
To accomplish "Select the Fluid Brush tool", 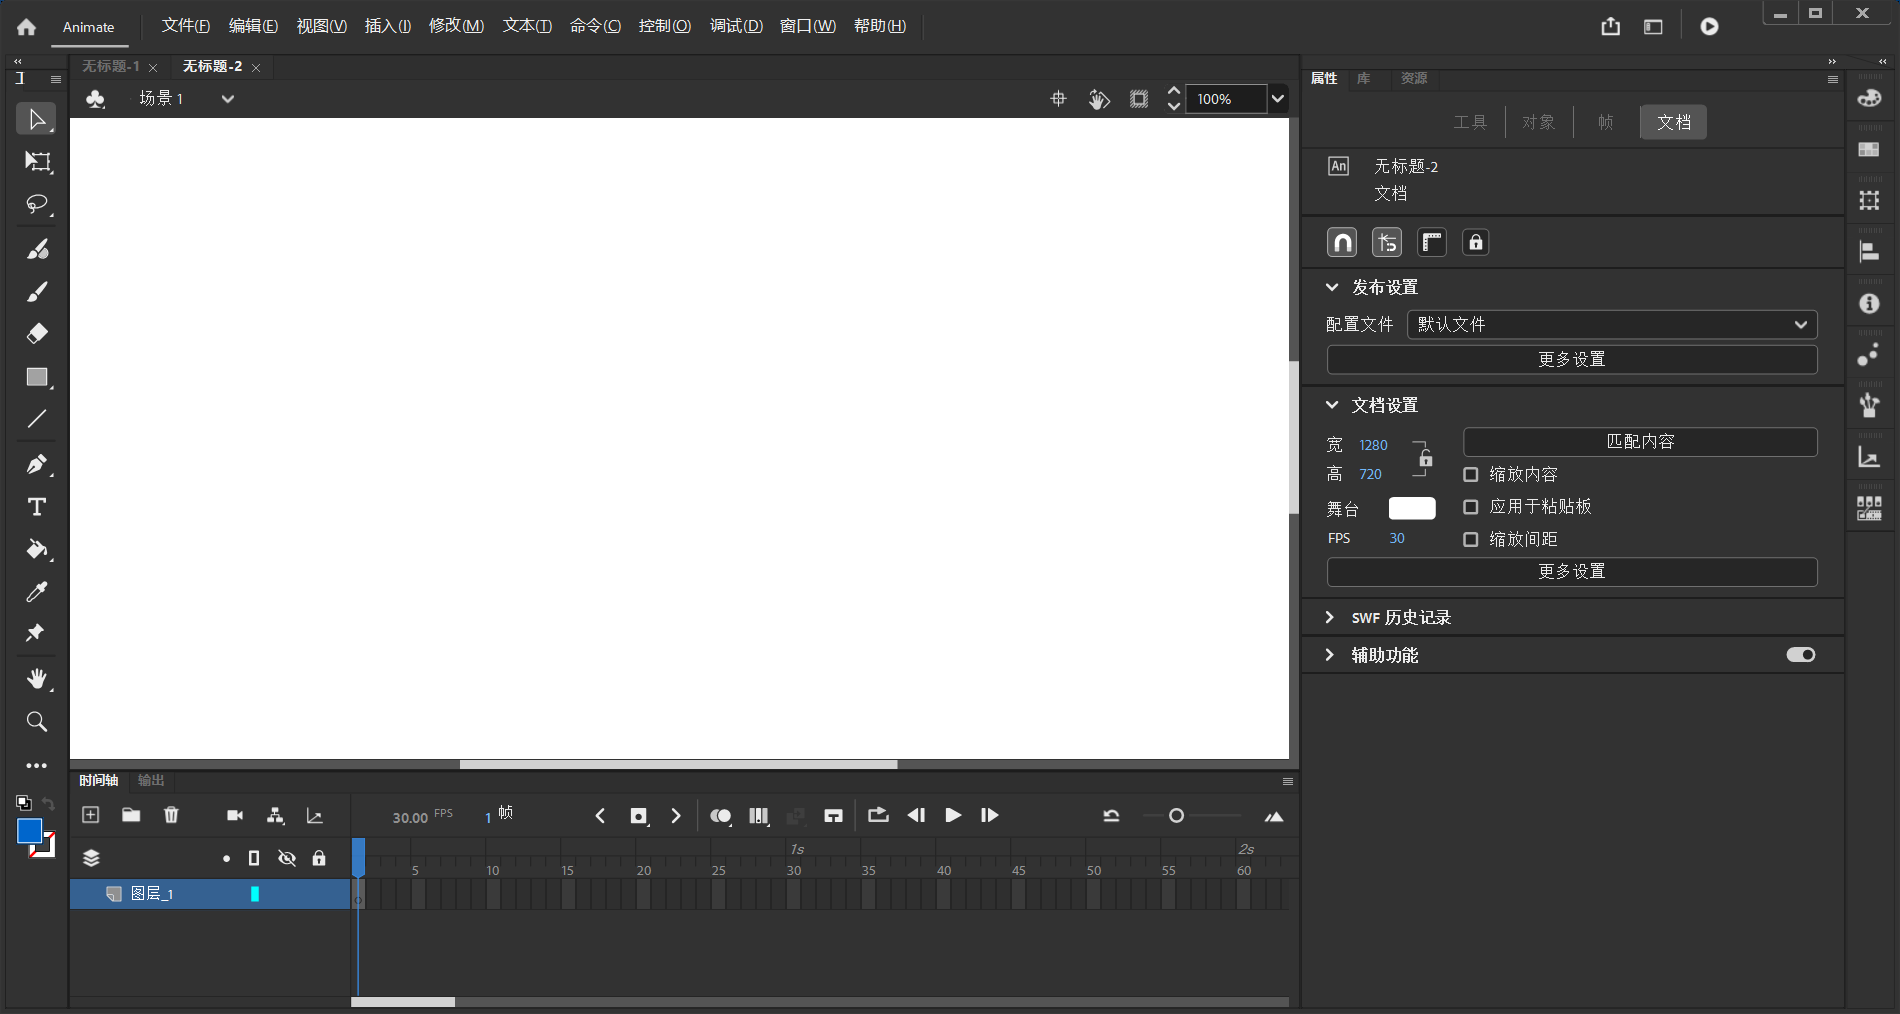I will tap(37, 249).
